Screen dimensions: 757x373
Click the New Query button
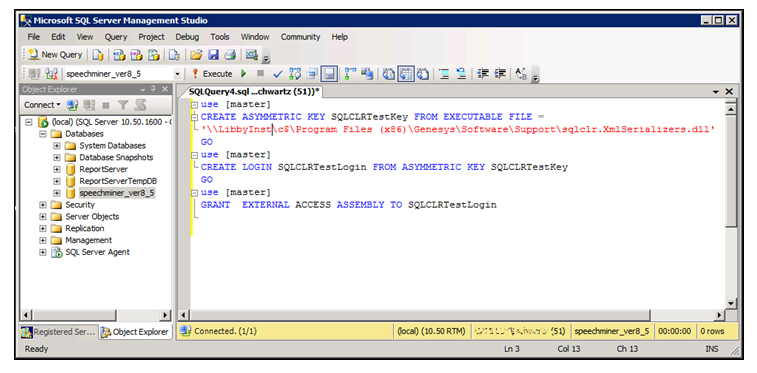tap(56, 55)
